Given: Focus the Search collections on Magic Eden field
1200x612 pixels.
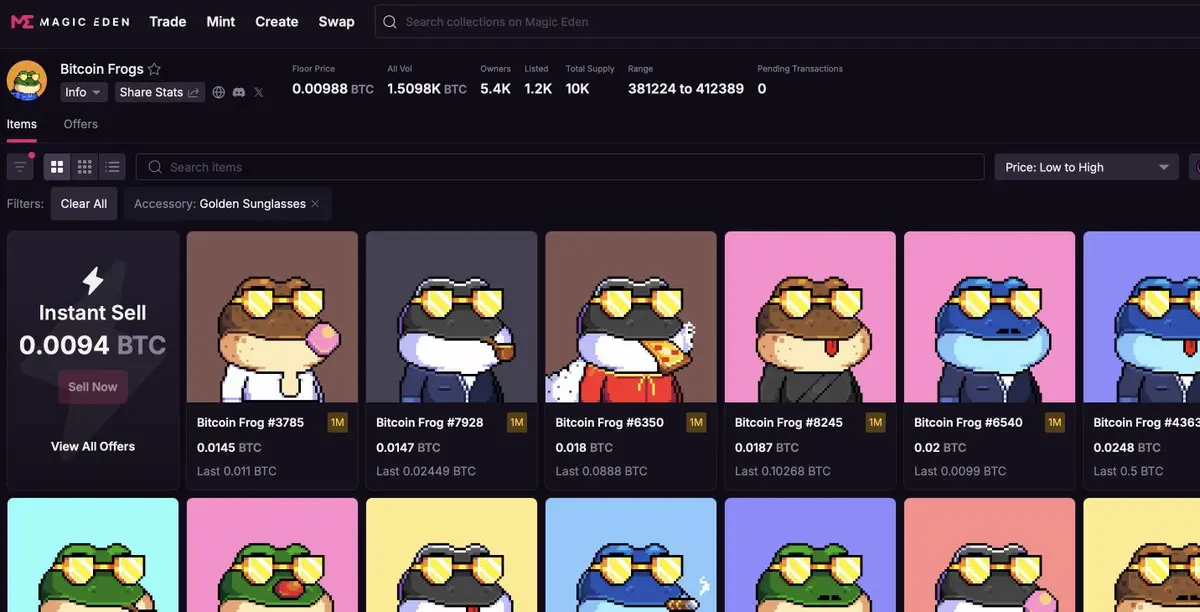Looking at the screenshot, I should [x=787, y=21].
